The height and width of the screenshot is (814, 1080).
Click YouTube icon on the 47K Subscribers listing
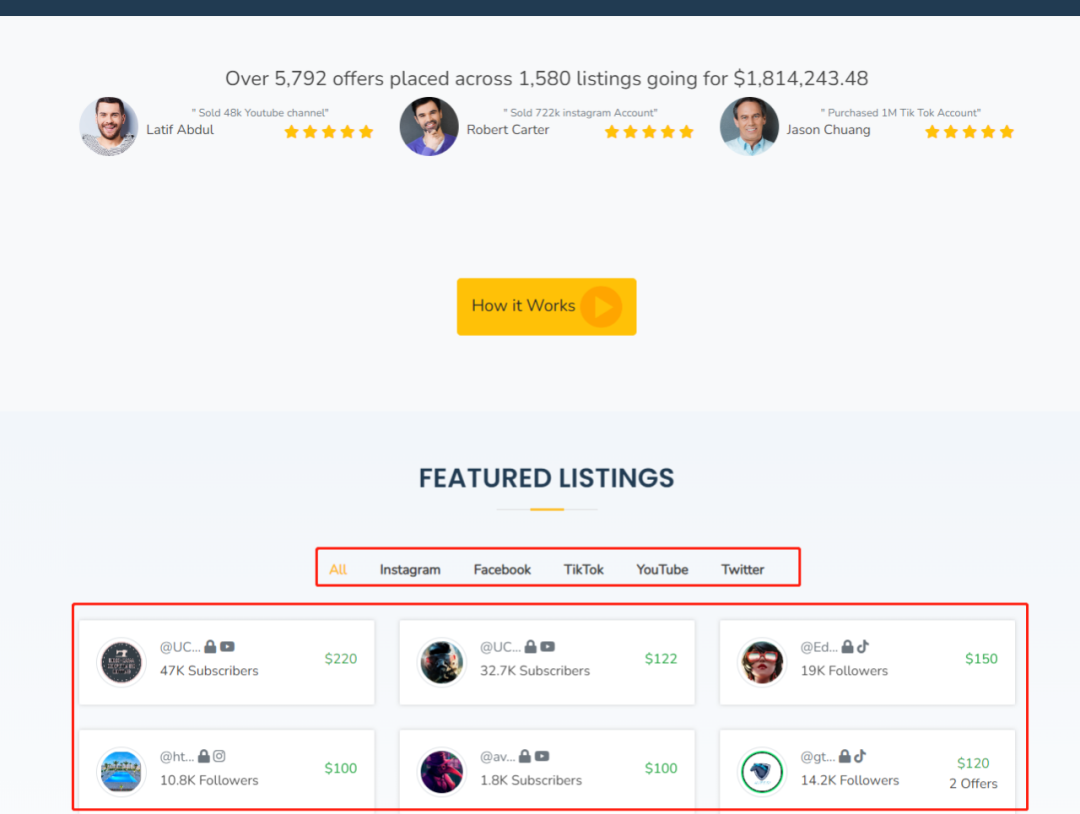pyautogui.click(x=228, y=647)
